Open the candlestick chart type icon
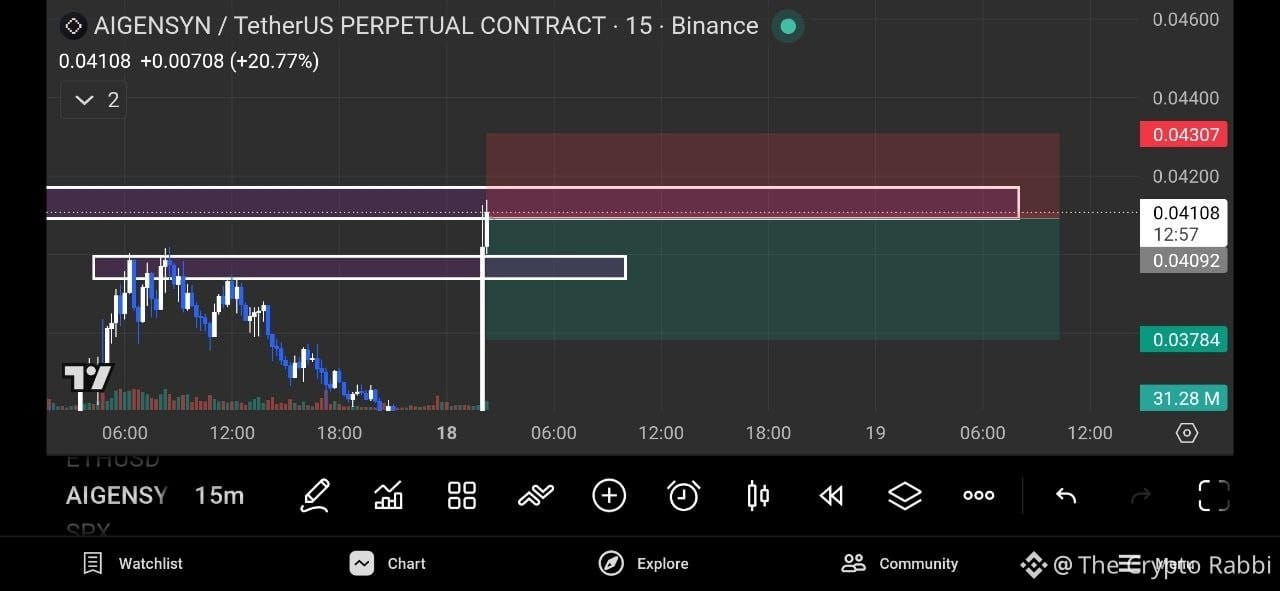Image resolution: width=1280 pixels, height=591 pixels. click(x=758, y=495)
